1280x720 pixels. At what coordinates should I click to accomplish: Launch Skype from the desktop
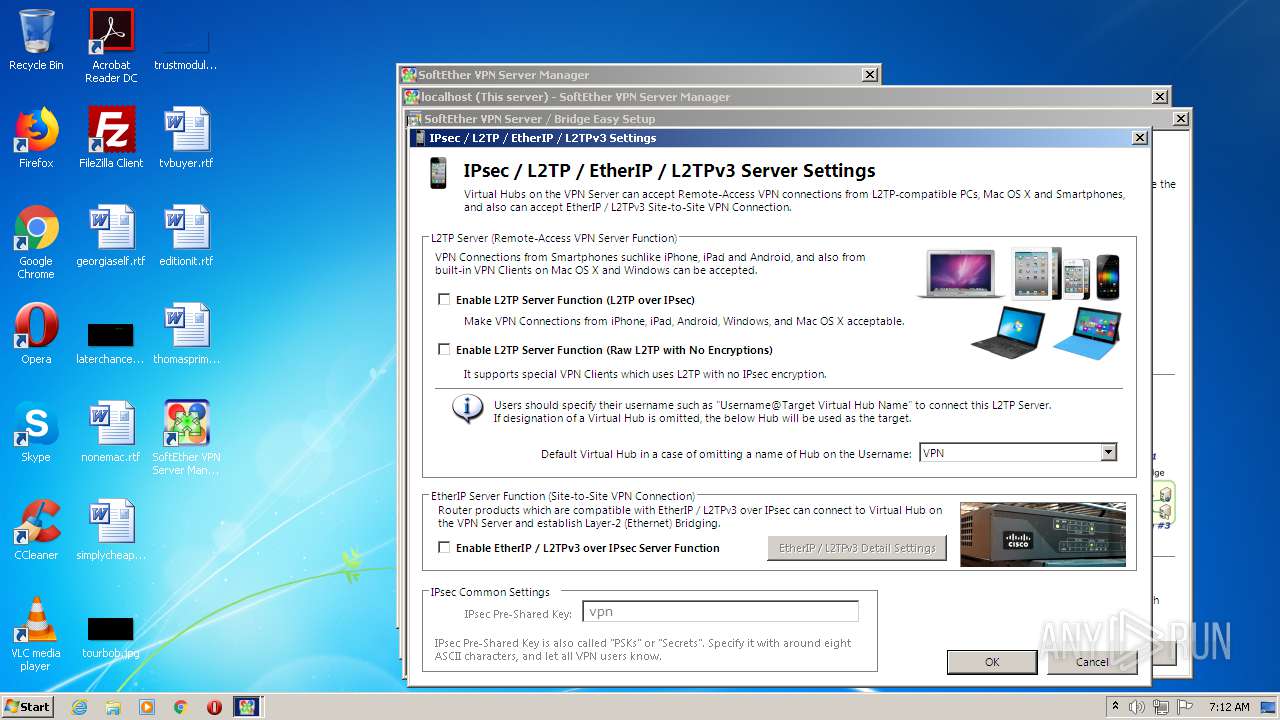(x=36, y=432)
